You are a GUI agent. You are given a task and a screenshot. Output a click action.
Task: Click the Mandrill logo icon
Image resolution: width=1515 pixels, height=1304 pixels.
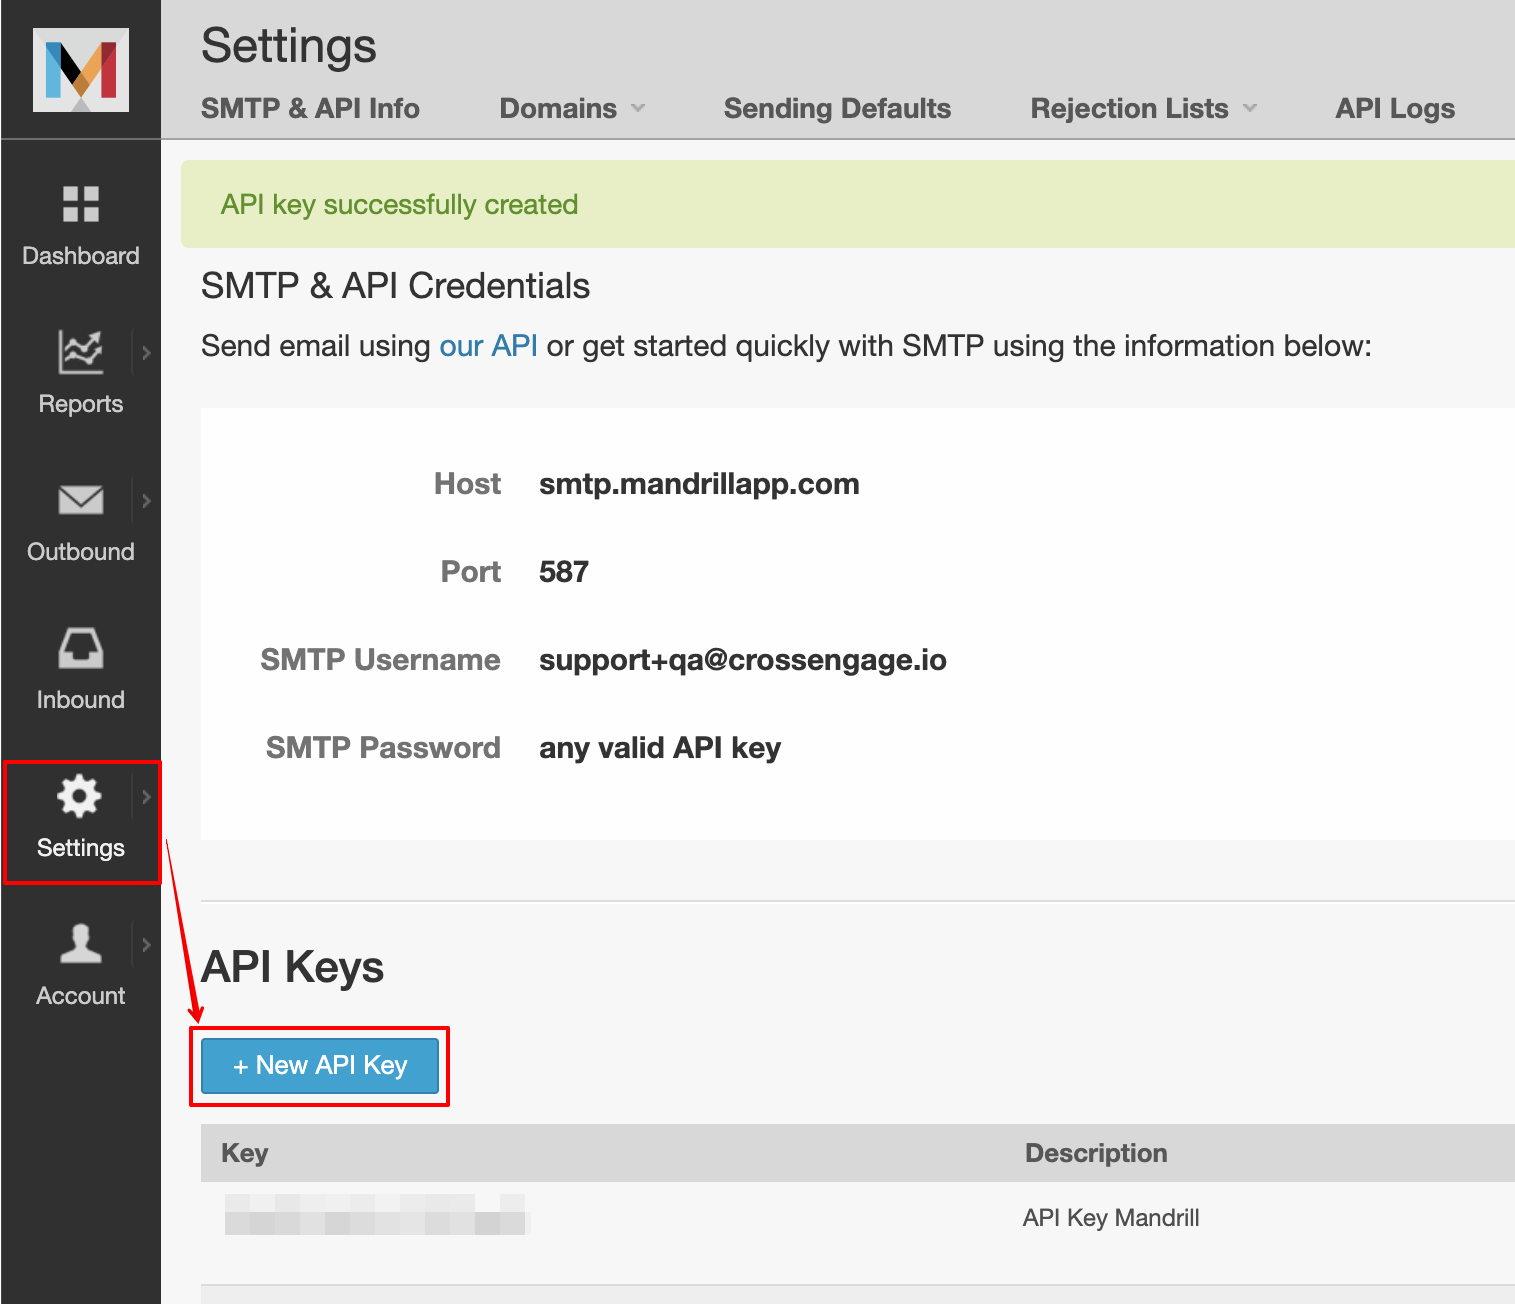click(81, 70)
